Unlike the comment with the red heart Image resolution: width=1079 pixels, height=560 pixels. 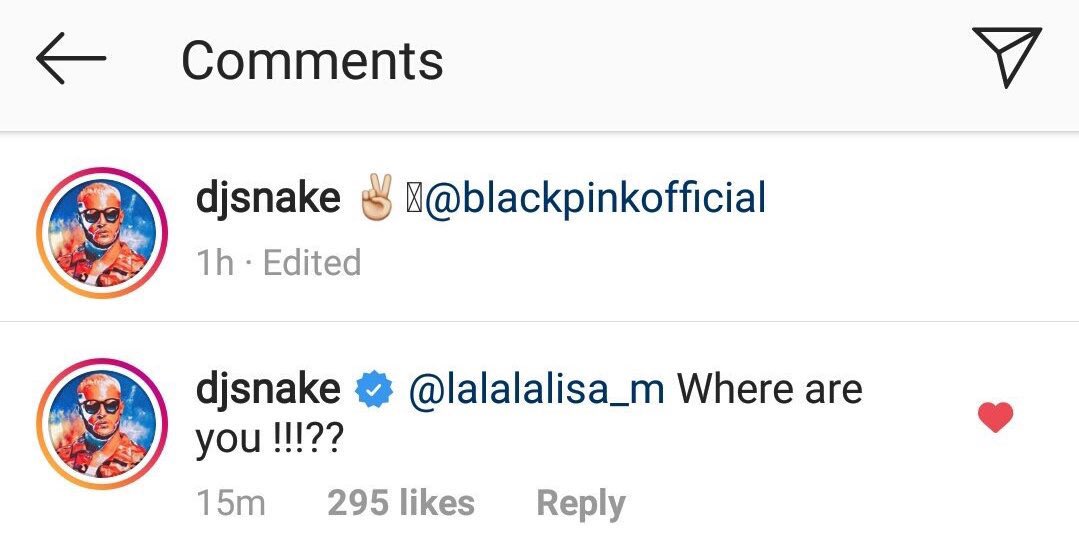995,417
